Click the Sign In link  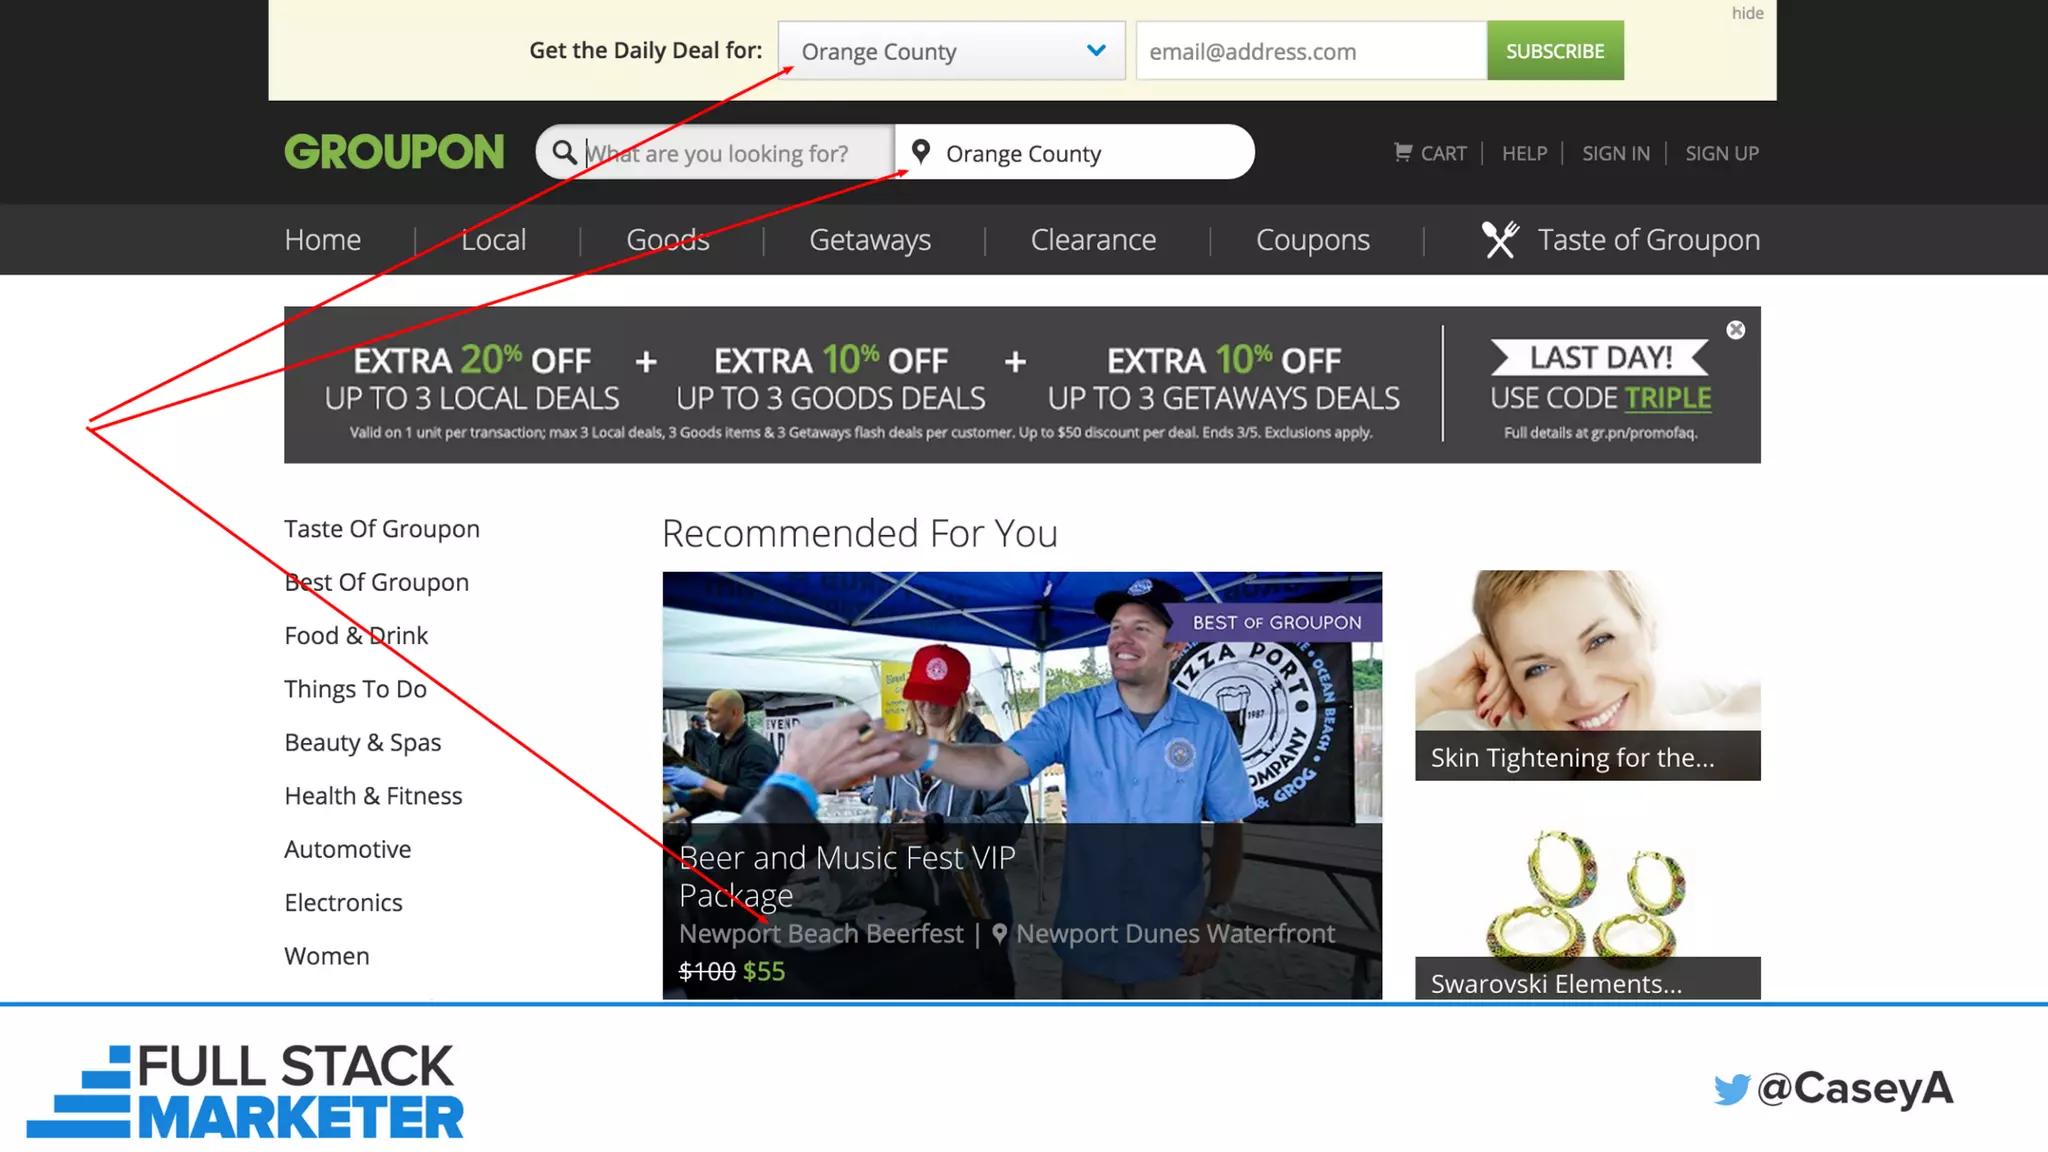pos(1615,153)
